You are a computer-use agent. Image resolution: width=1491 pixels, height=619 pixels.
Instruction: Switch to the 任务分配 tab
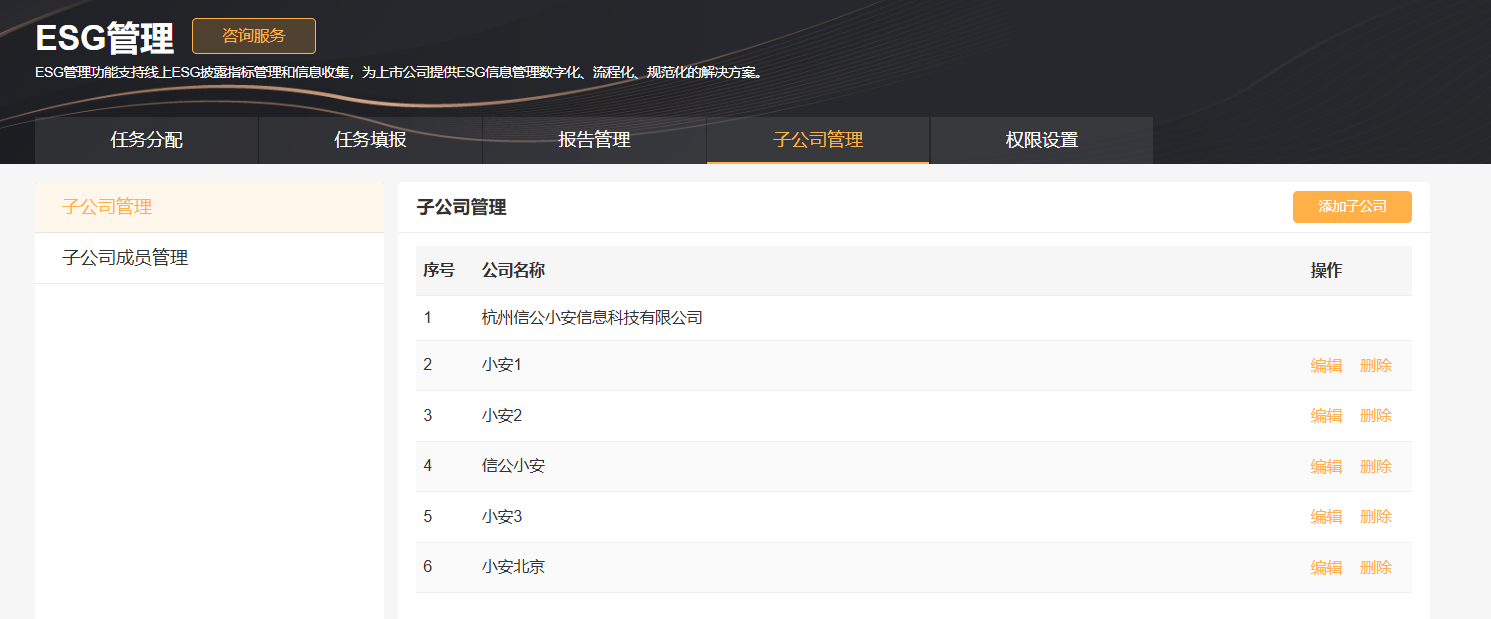coord(147,140)
